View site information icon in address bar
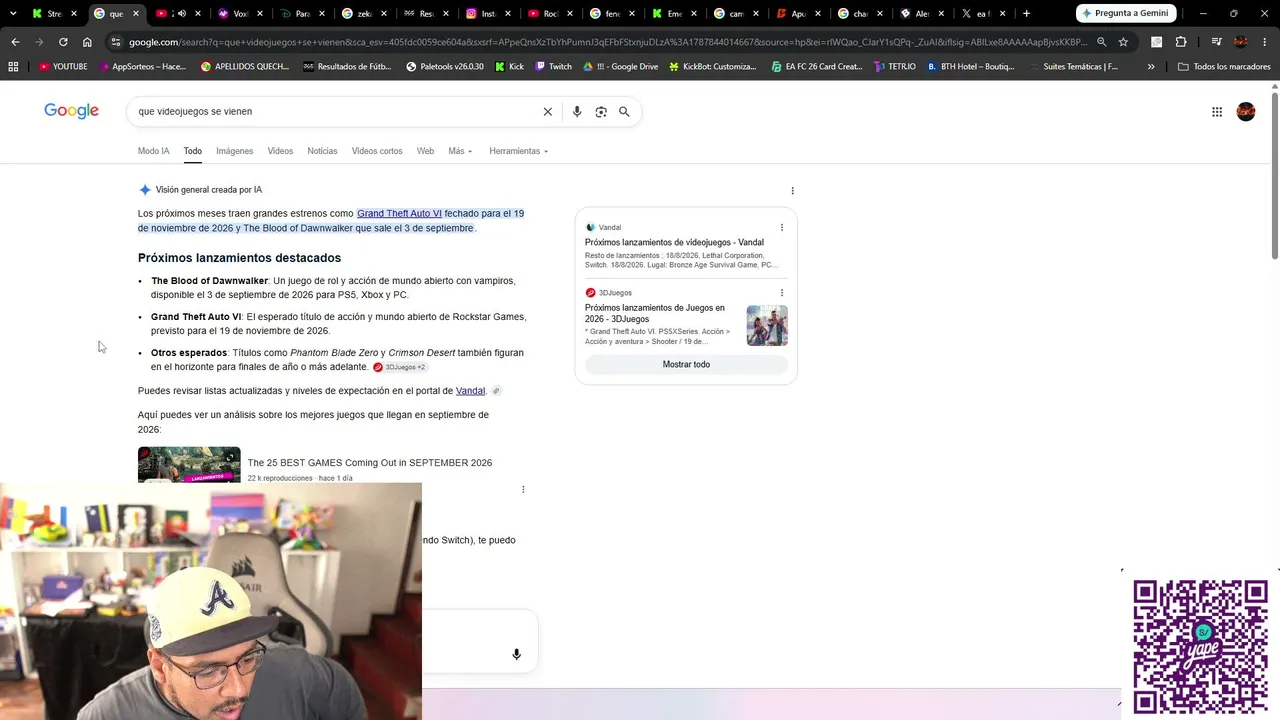The width and height of the screenshot is (1280, 720). [116, 42]
